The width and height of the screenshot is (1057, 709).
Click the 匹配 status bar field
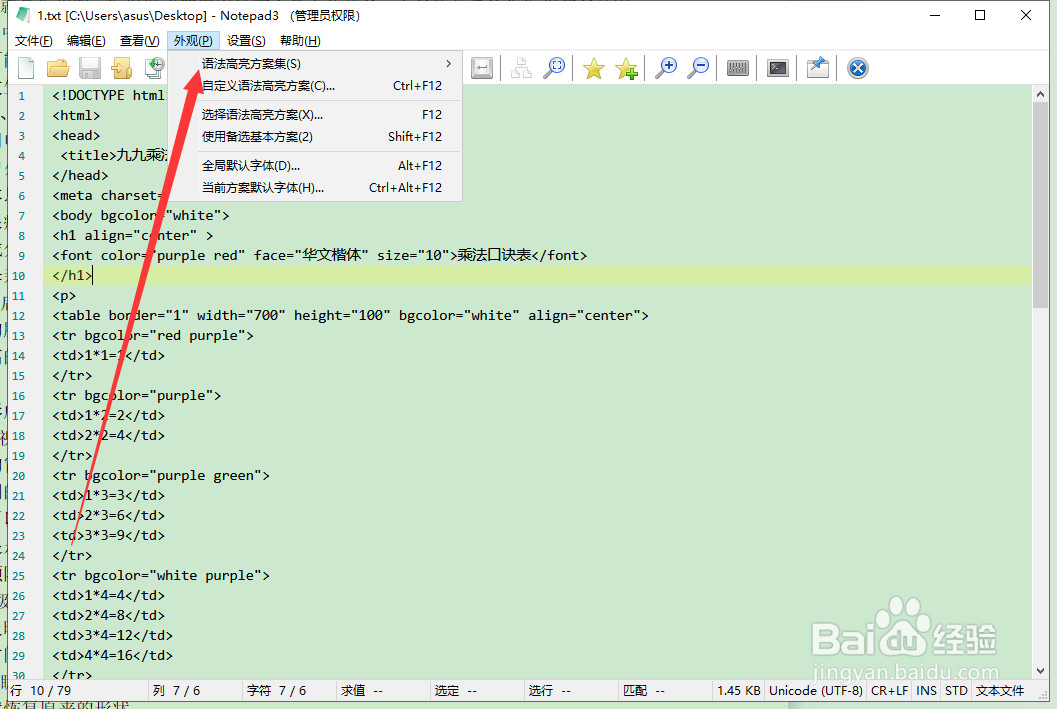click(665, 691)
